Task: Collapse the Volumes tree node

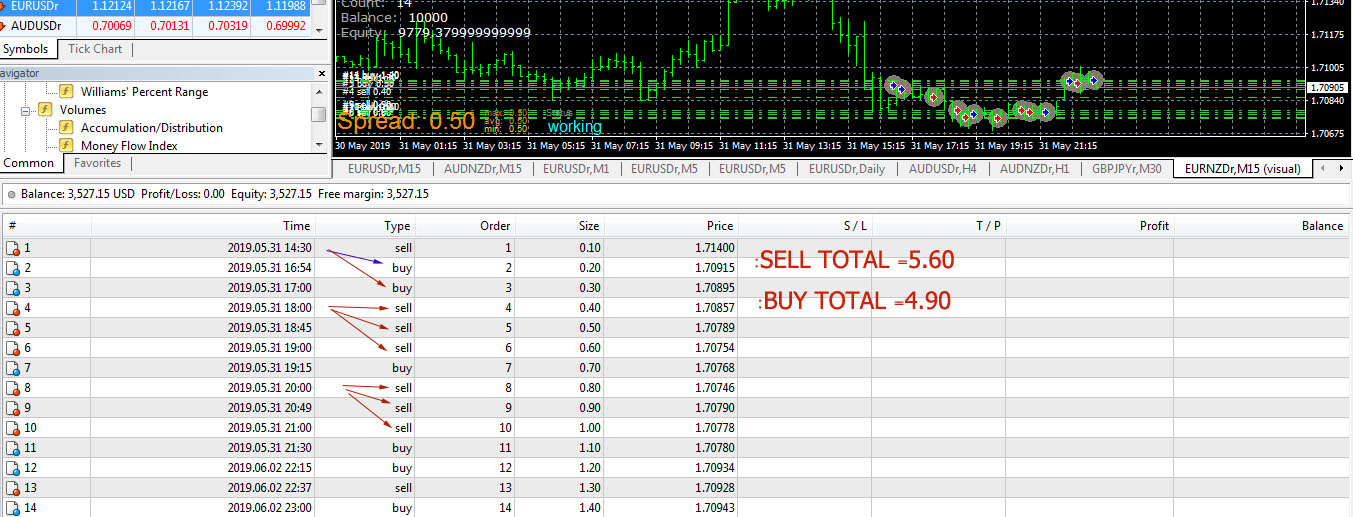Action: [x=27, y=110]
